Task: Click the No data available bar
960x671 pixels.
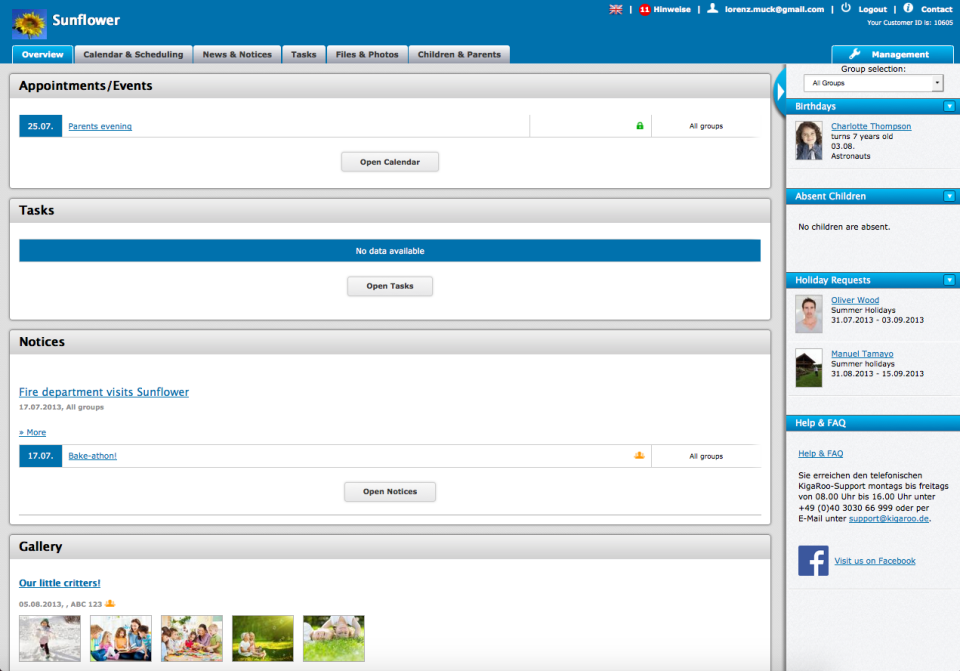Action: click(x=390, y=251)
